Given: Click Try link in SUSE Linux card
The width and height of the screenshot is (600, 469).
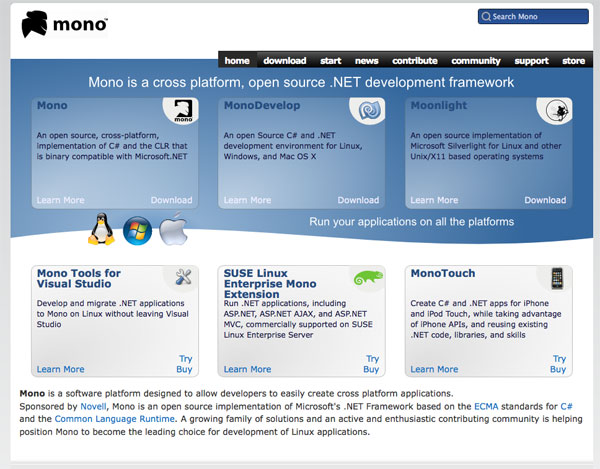Looking at the screenshot, I should click(x=372, y=358).
